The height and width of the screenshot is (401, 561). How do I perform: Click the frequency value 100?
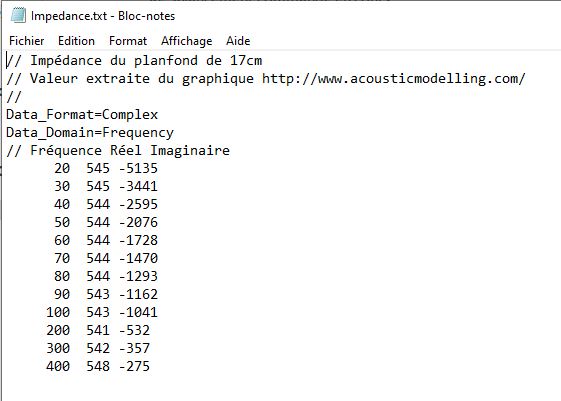point(58,312)
